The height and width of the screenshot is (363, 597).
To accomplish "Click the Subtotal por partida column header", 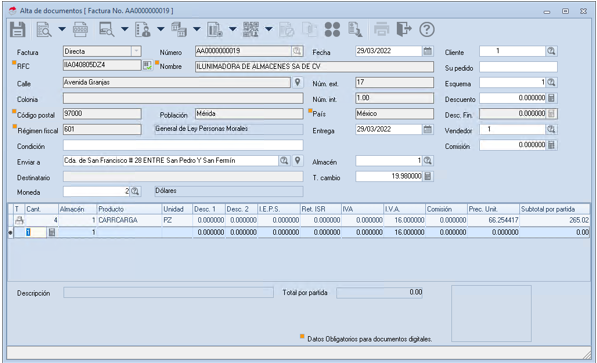I will (555, 209).
